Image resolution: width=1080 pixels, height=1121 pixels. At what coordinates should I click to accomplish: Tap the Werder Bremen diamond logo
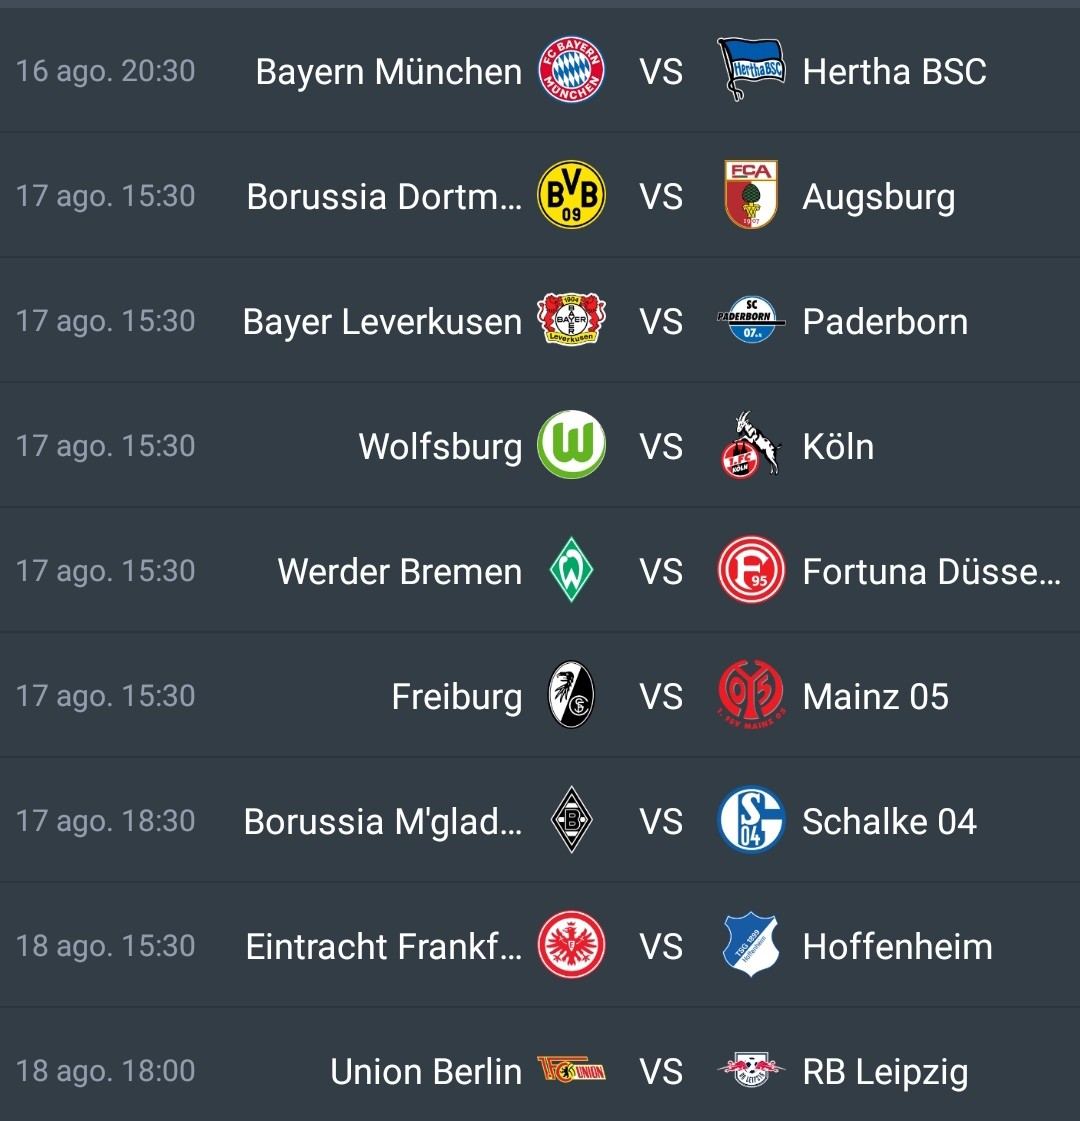click(x=571, y=570)
